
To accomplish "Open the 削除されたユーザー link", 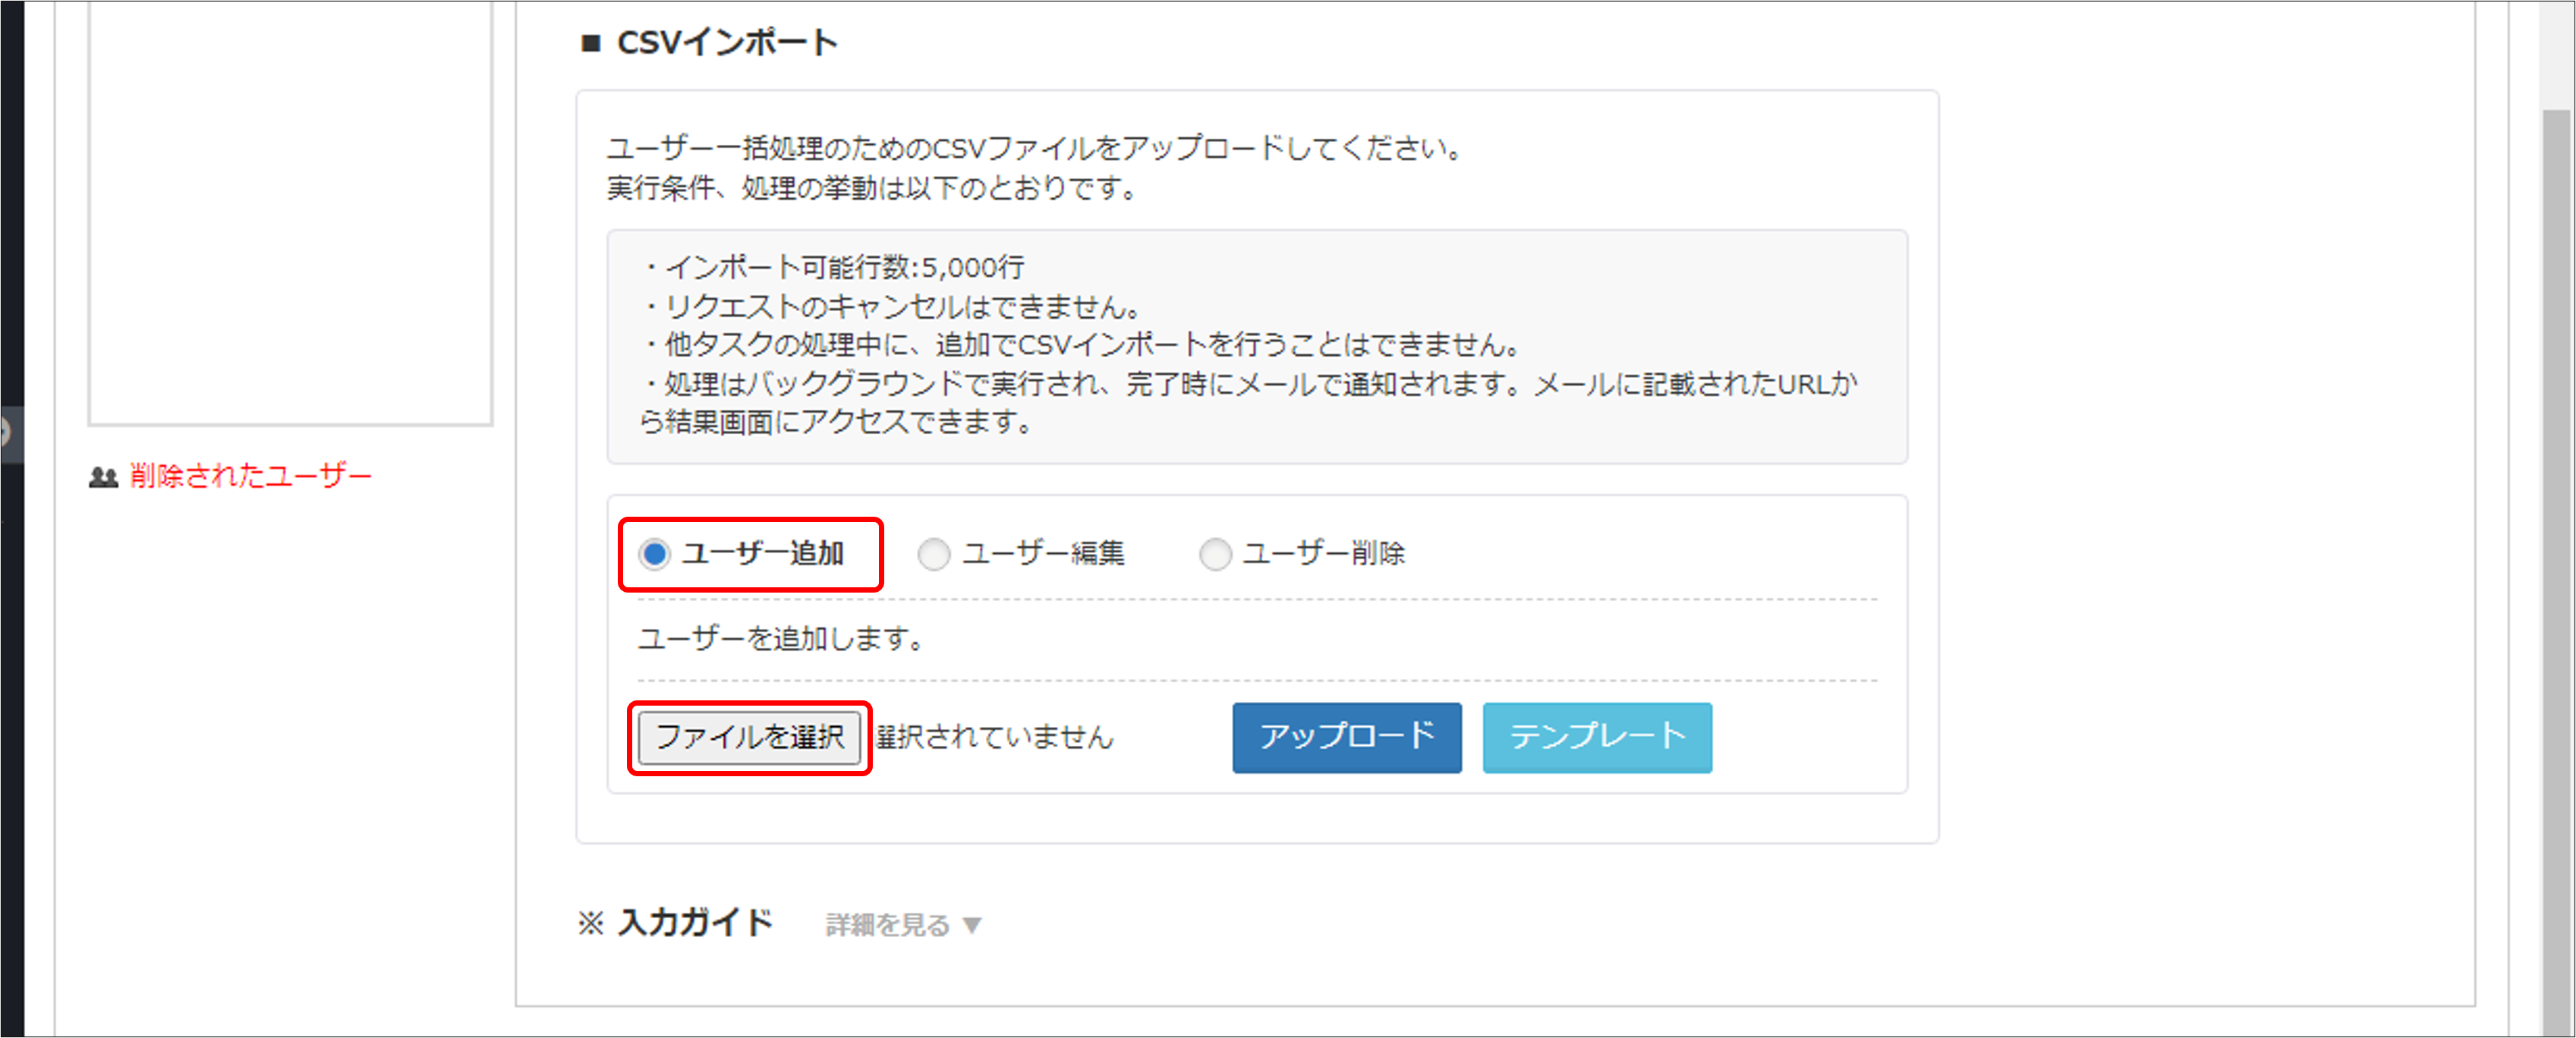I will (x=250, y=476).
